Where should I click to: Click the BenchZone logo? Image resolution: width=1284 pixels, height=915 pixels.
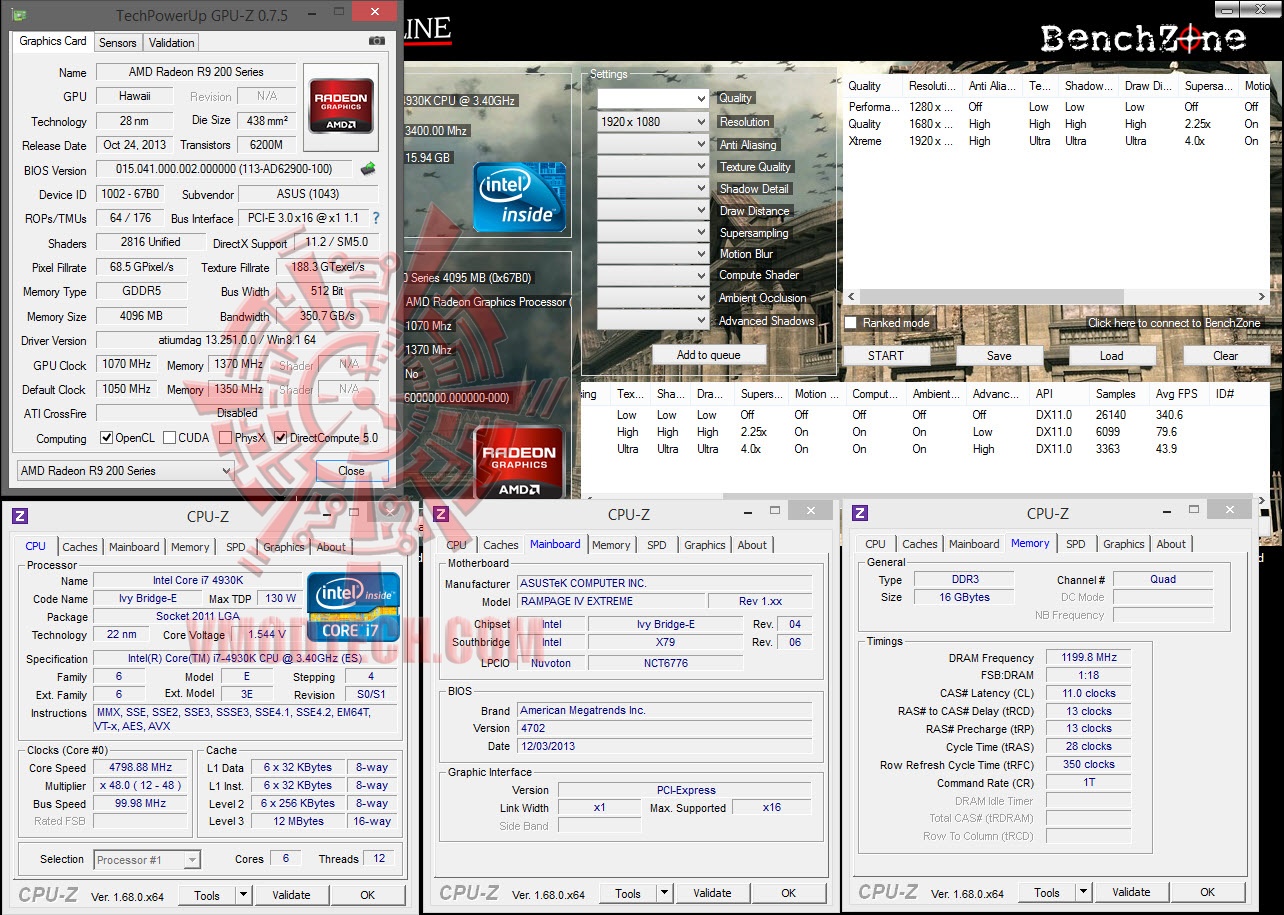(1142, 39)
